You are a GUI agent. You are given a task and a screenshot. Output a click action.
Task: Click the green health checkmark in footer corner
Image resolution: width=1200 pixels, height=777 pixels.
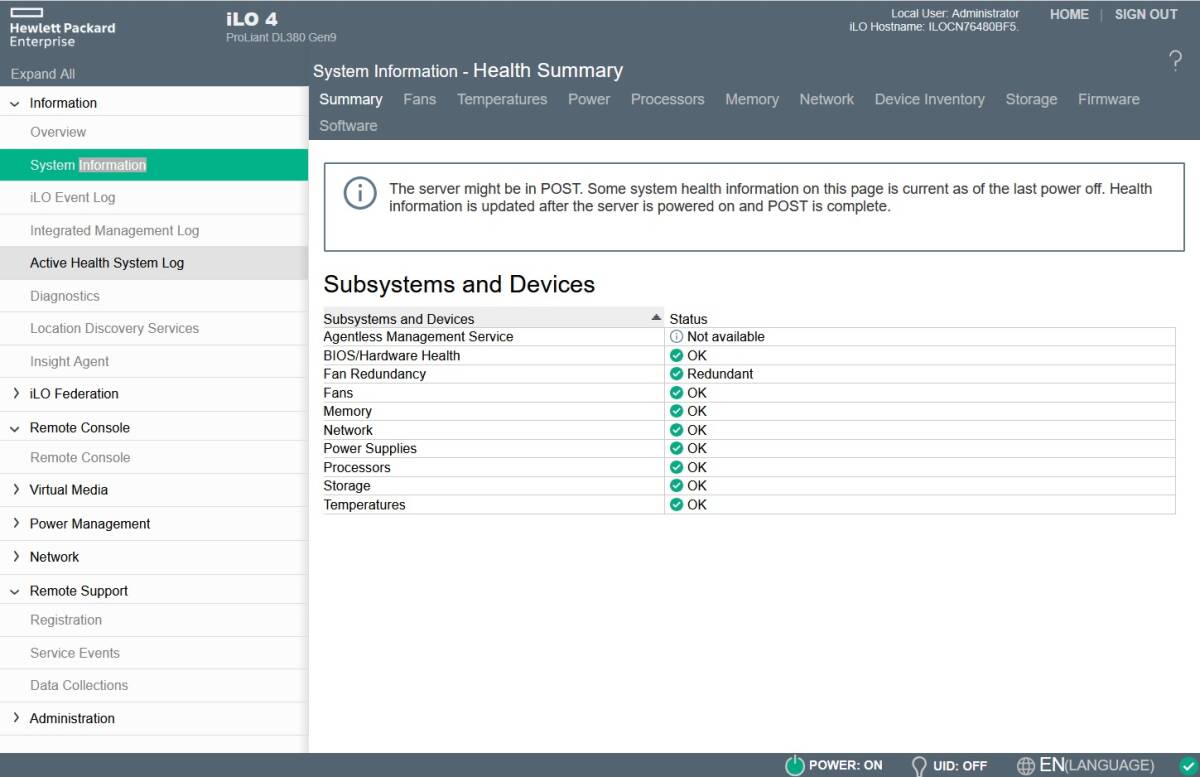[1187, 765]
